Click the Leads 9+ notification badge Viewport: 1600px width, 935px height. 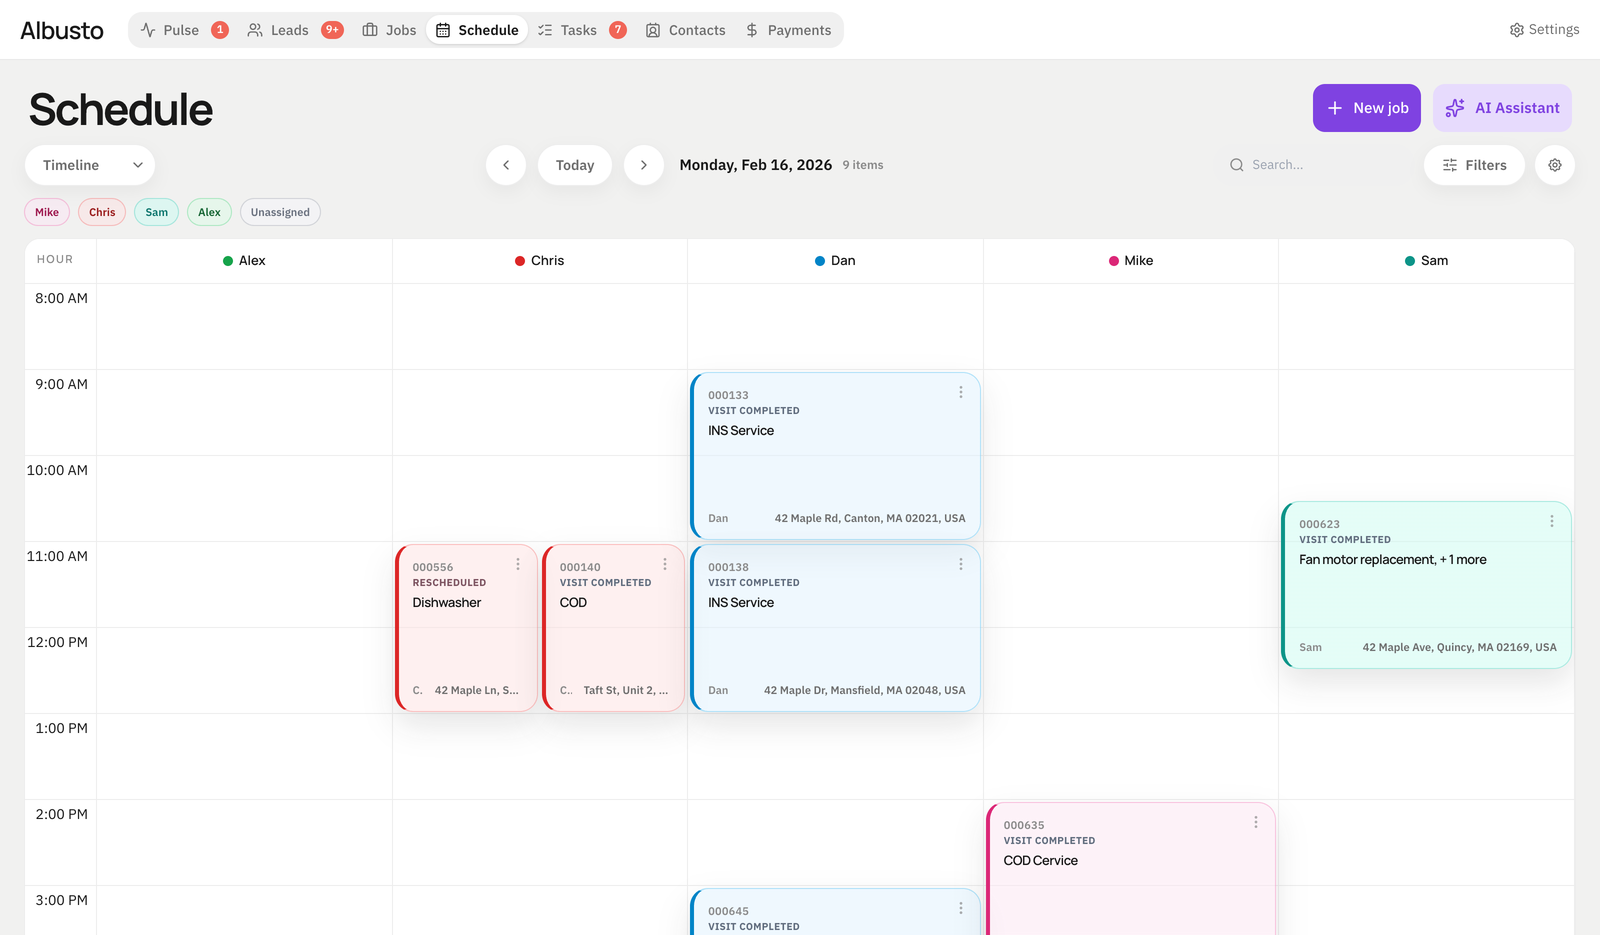(333, 30)
